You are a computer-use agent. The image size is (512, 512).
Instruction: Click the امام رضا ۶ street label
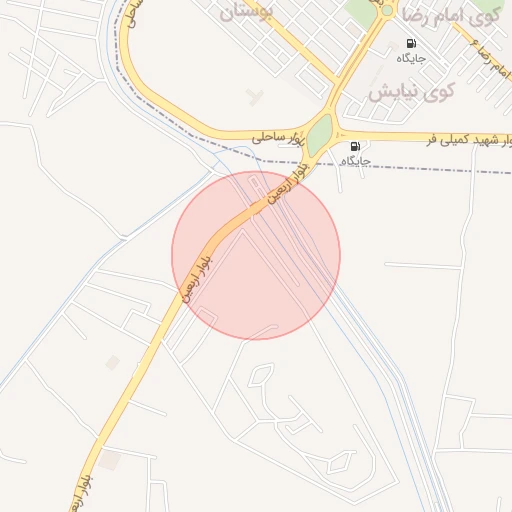(491, 60)
